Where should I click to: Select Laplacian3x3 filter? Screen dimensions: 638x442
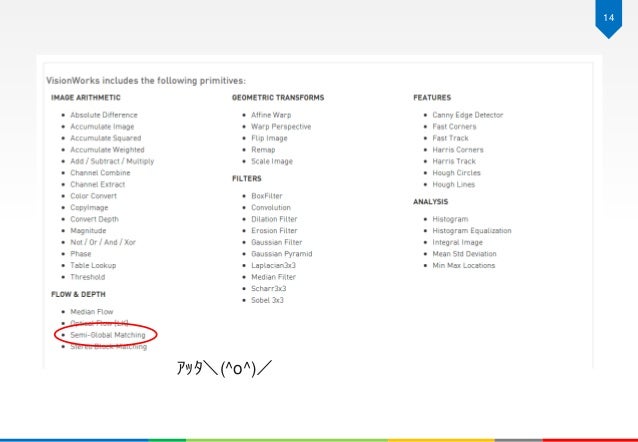(273, 265)
